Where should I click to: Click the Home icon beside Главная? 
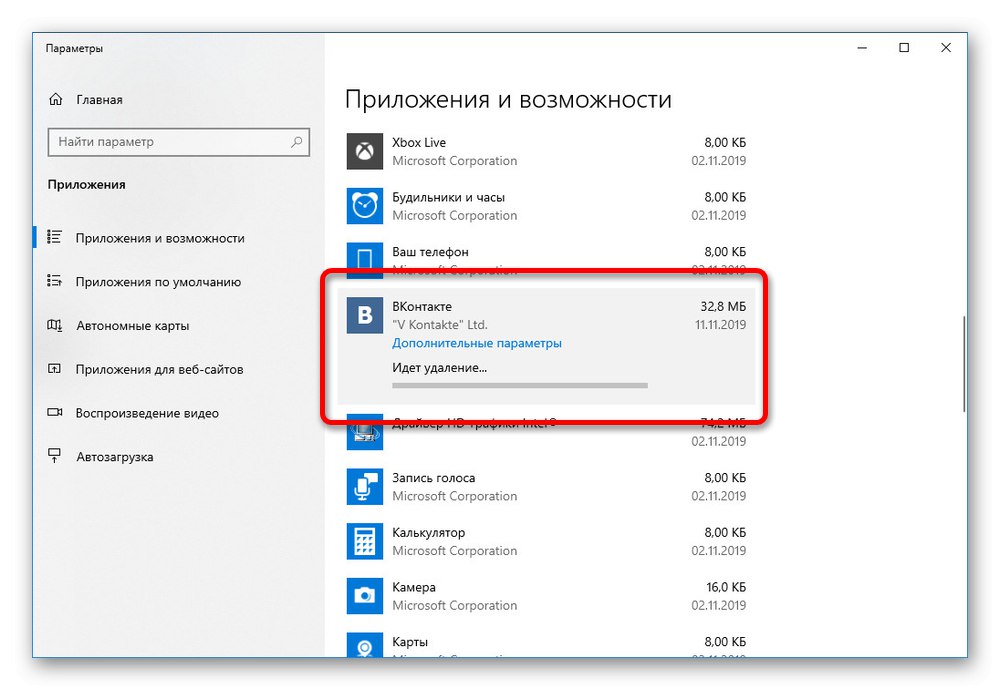(55, 99)
